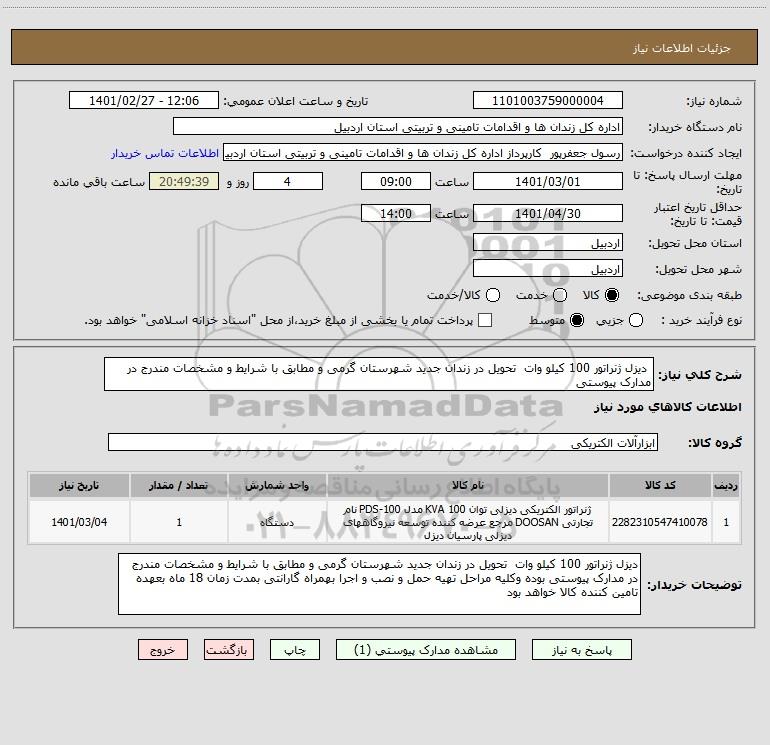Click the خروج exit button

pyautogui.click(x=163, y=650)
